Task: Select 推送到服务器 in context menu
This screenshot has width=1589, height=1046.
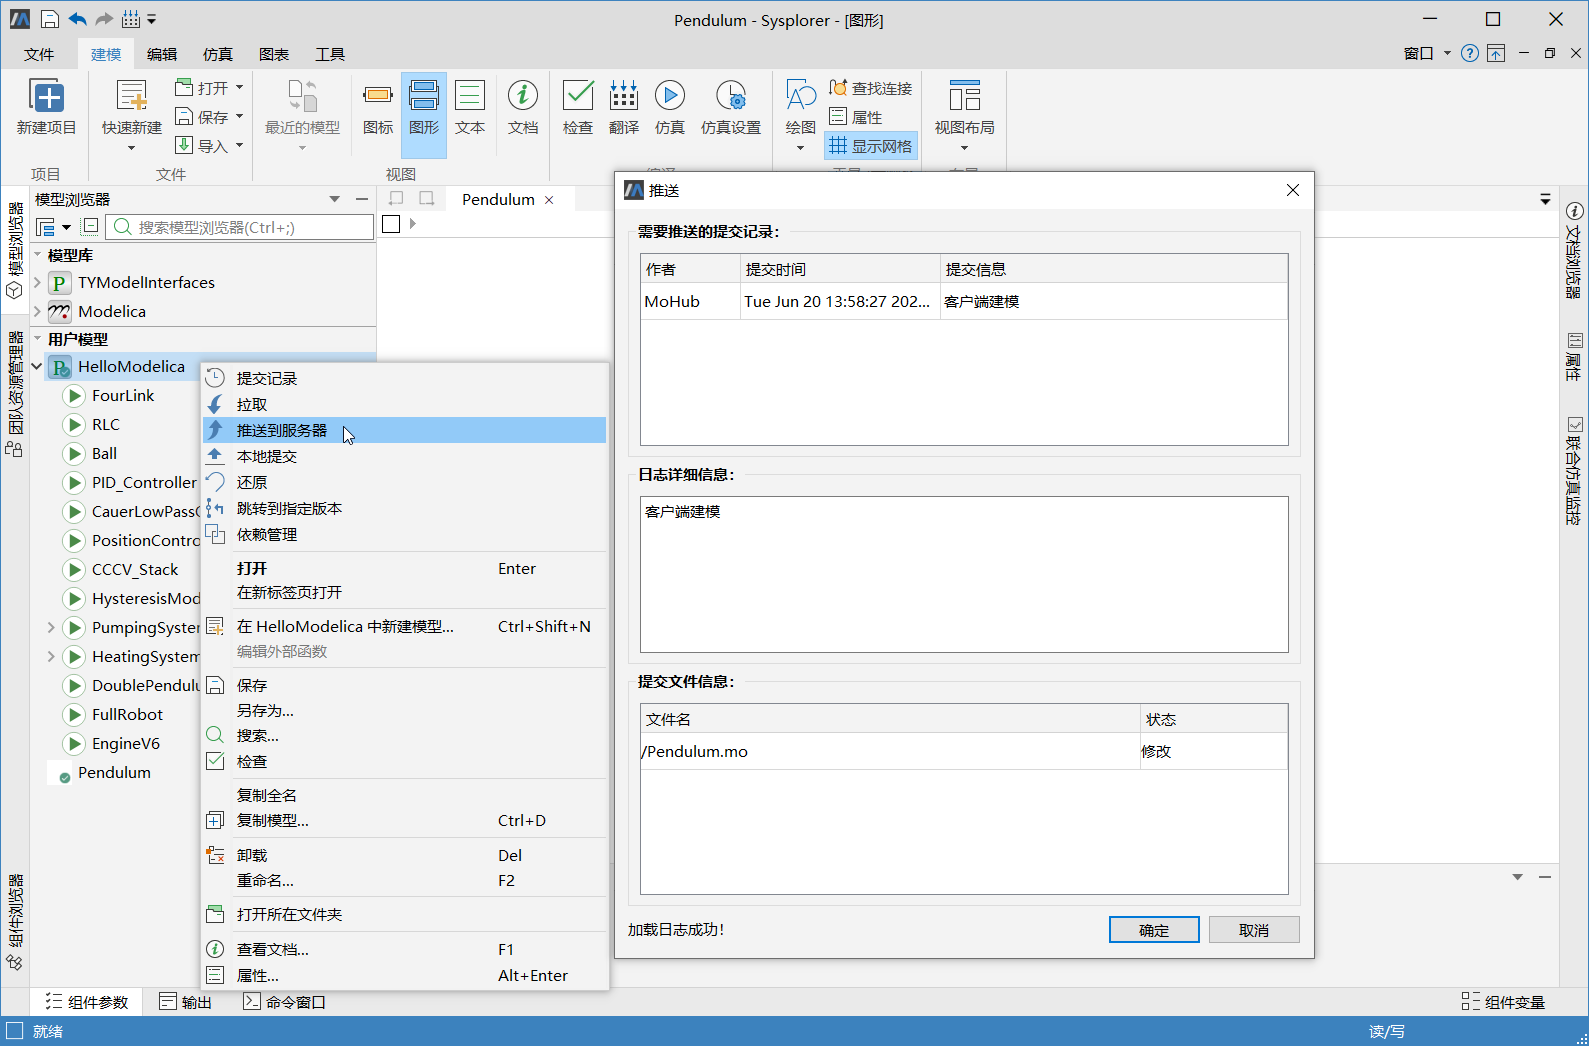Action: point(405,430)
